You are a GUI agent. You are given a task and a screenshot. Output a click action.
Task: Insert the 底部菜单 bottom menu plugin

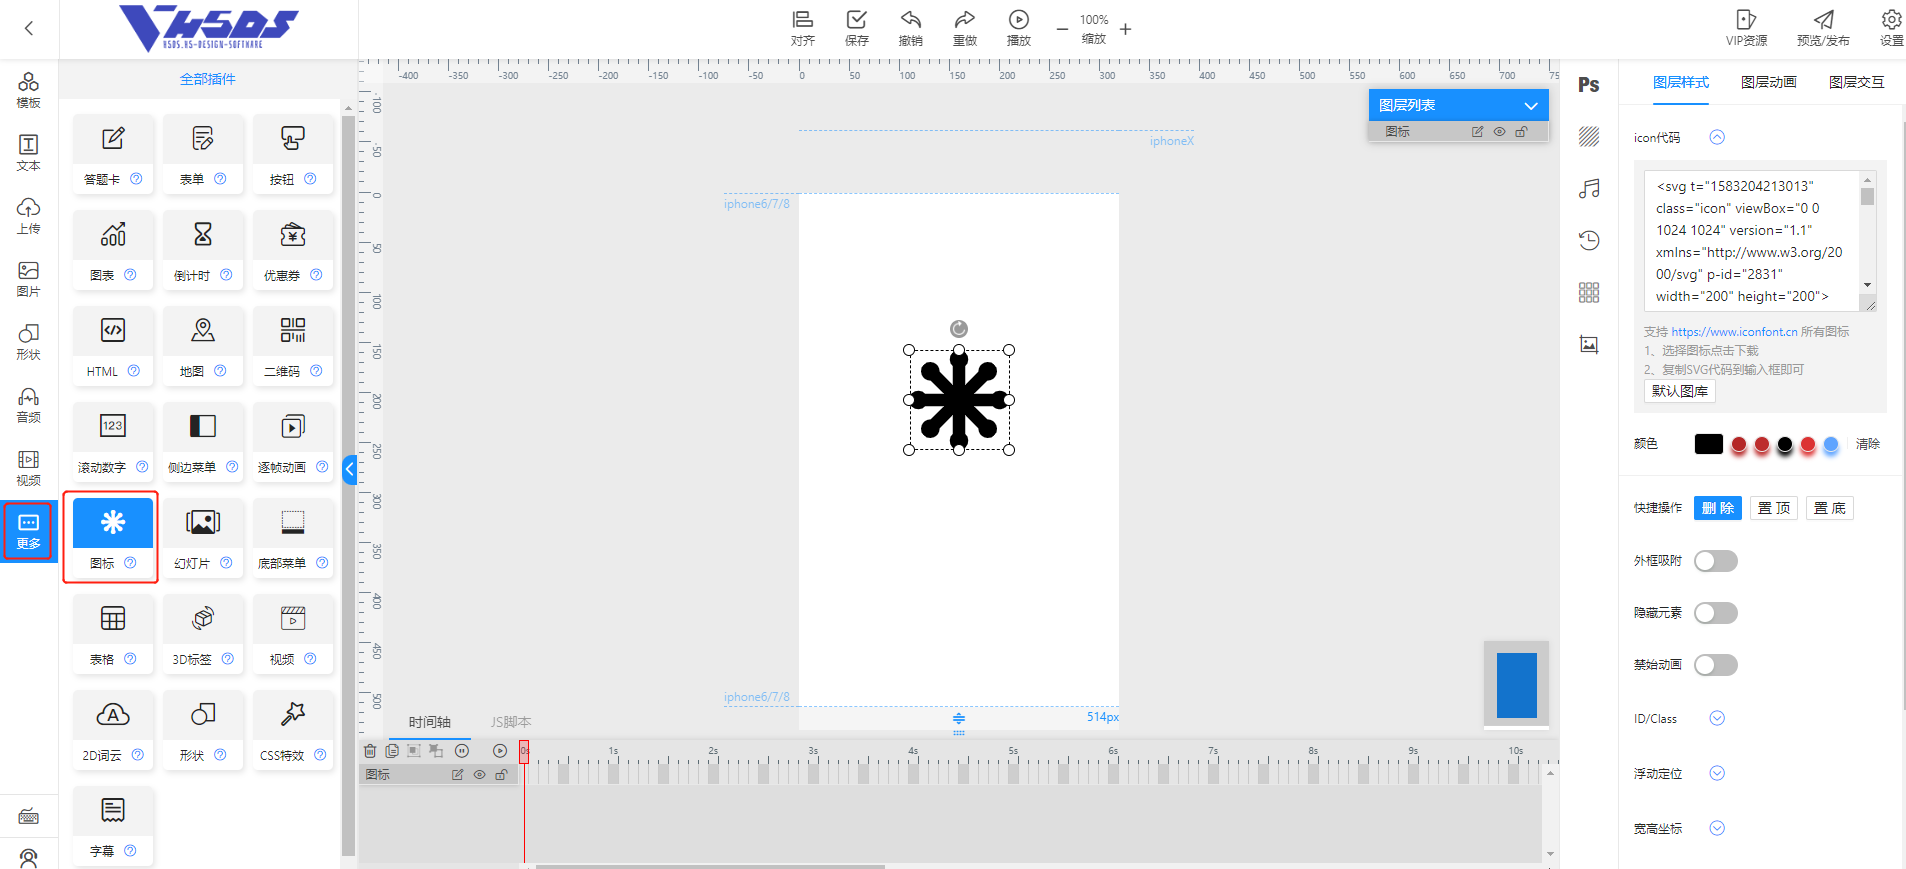click(x=293, y=537)
